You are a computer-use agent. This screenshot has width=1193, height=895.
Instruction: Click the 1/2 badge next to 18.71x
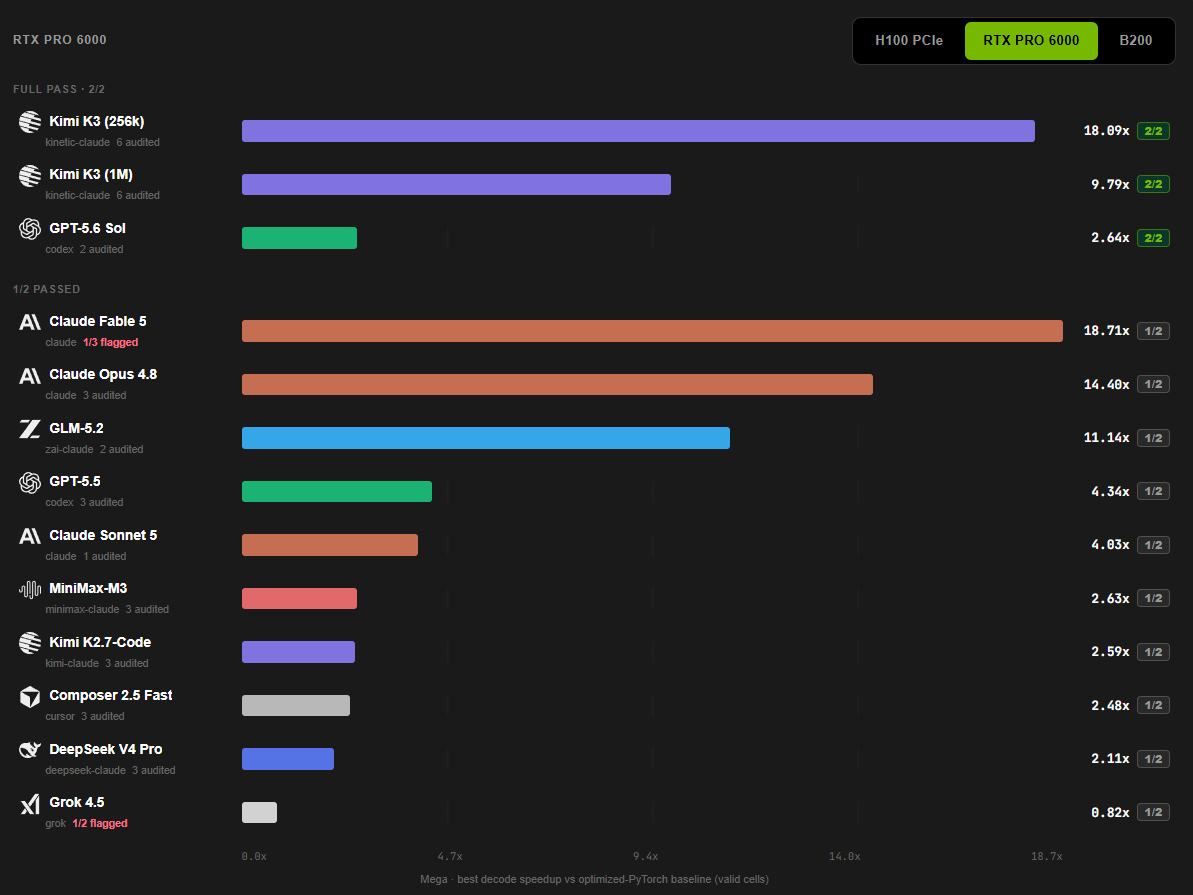click(1153, 331)
